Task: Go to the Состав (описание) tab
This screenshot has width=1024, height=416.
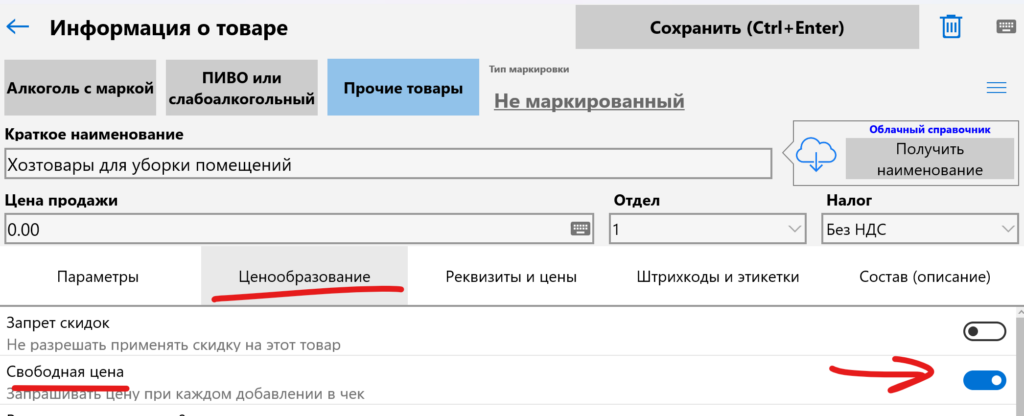Action: 924,276
